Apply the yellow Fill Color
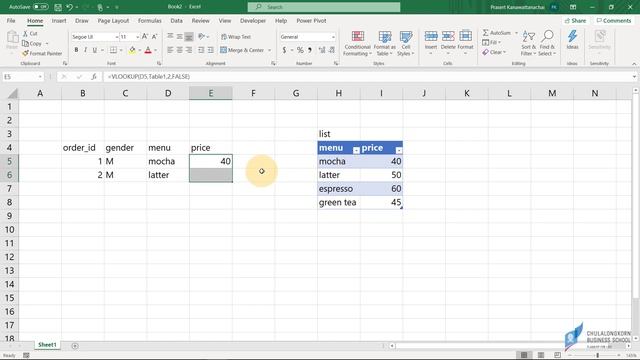640x360 pixels. [x=132, y=50]
